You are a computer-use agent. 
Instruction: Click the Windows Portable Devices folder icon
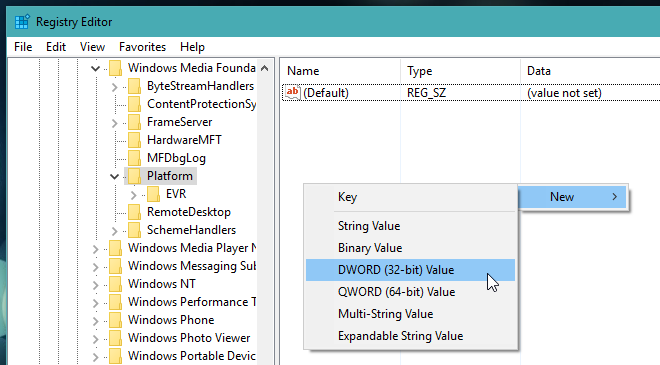tap(115, 356)
